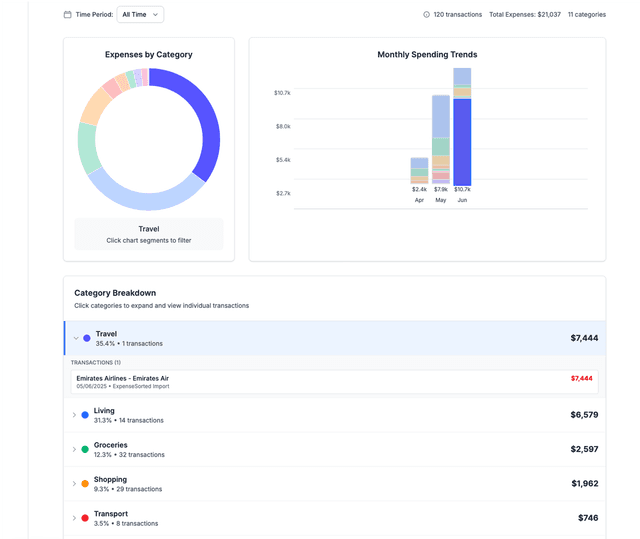
Task: Expand the Groceries category chevron
Action: (x=74, y=449)
